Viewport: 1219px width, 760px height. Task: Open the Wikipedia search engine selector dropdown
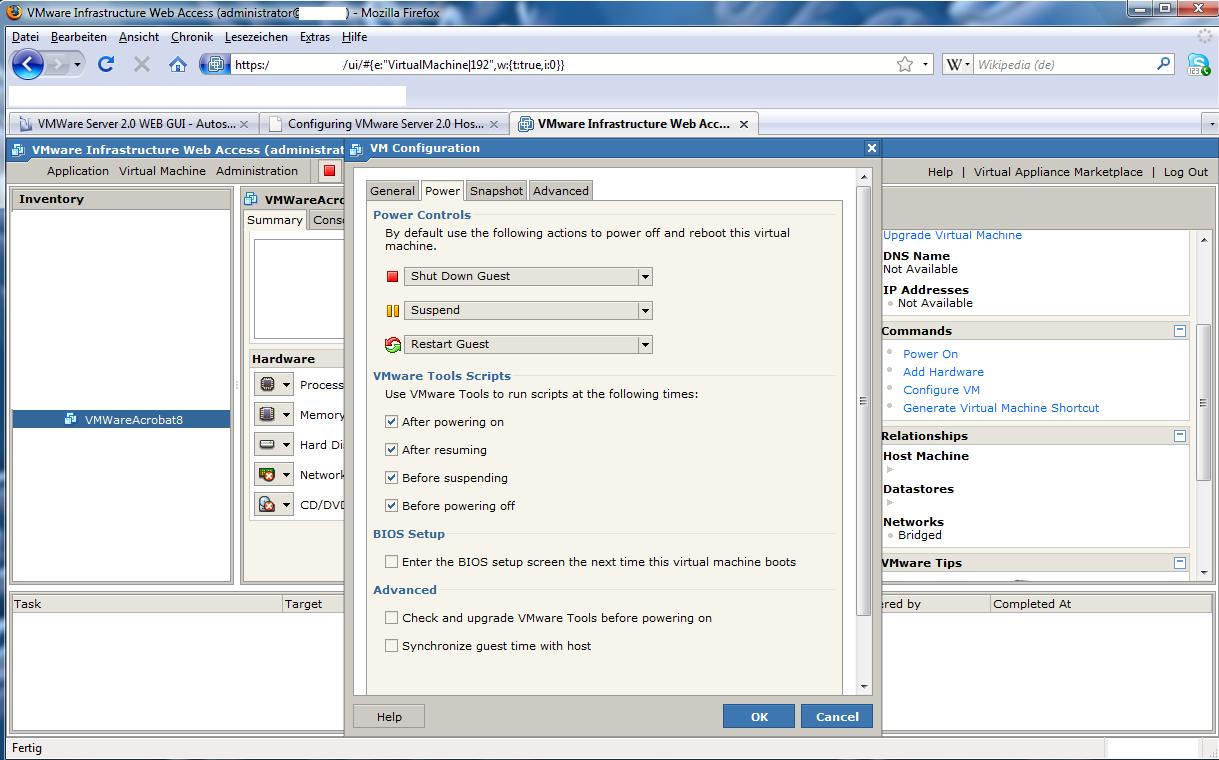pyautogui.click(x=957, y=65)
